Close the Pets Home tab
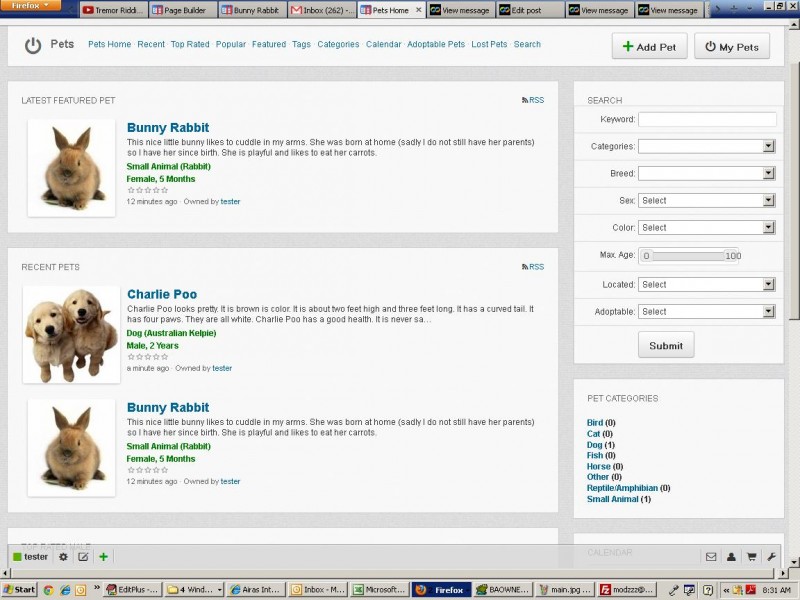The height and width of the screenshot is (600, 800). 418,10
